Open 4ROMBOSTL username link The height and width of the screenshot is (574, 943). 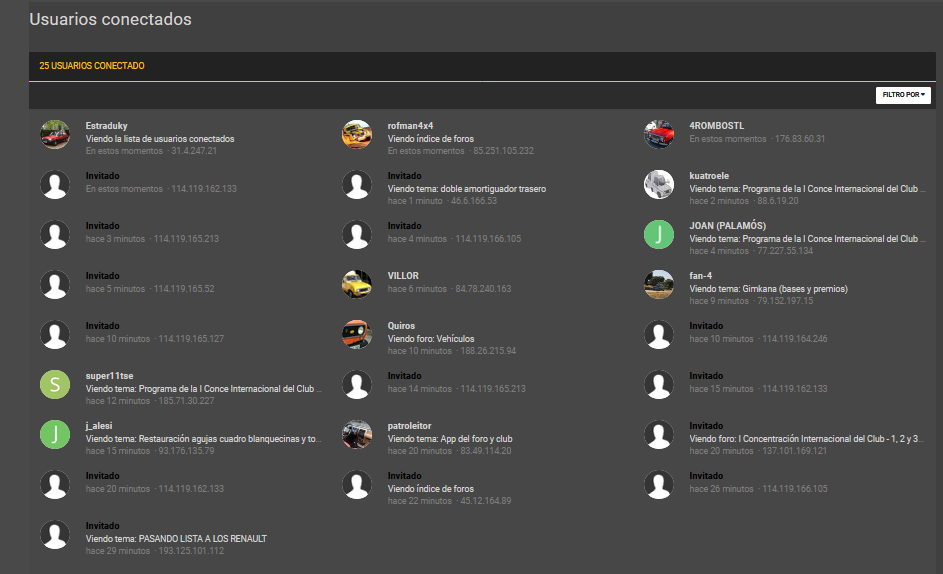click(716, 126)
